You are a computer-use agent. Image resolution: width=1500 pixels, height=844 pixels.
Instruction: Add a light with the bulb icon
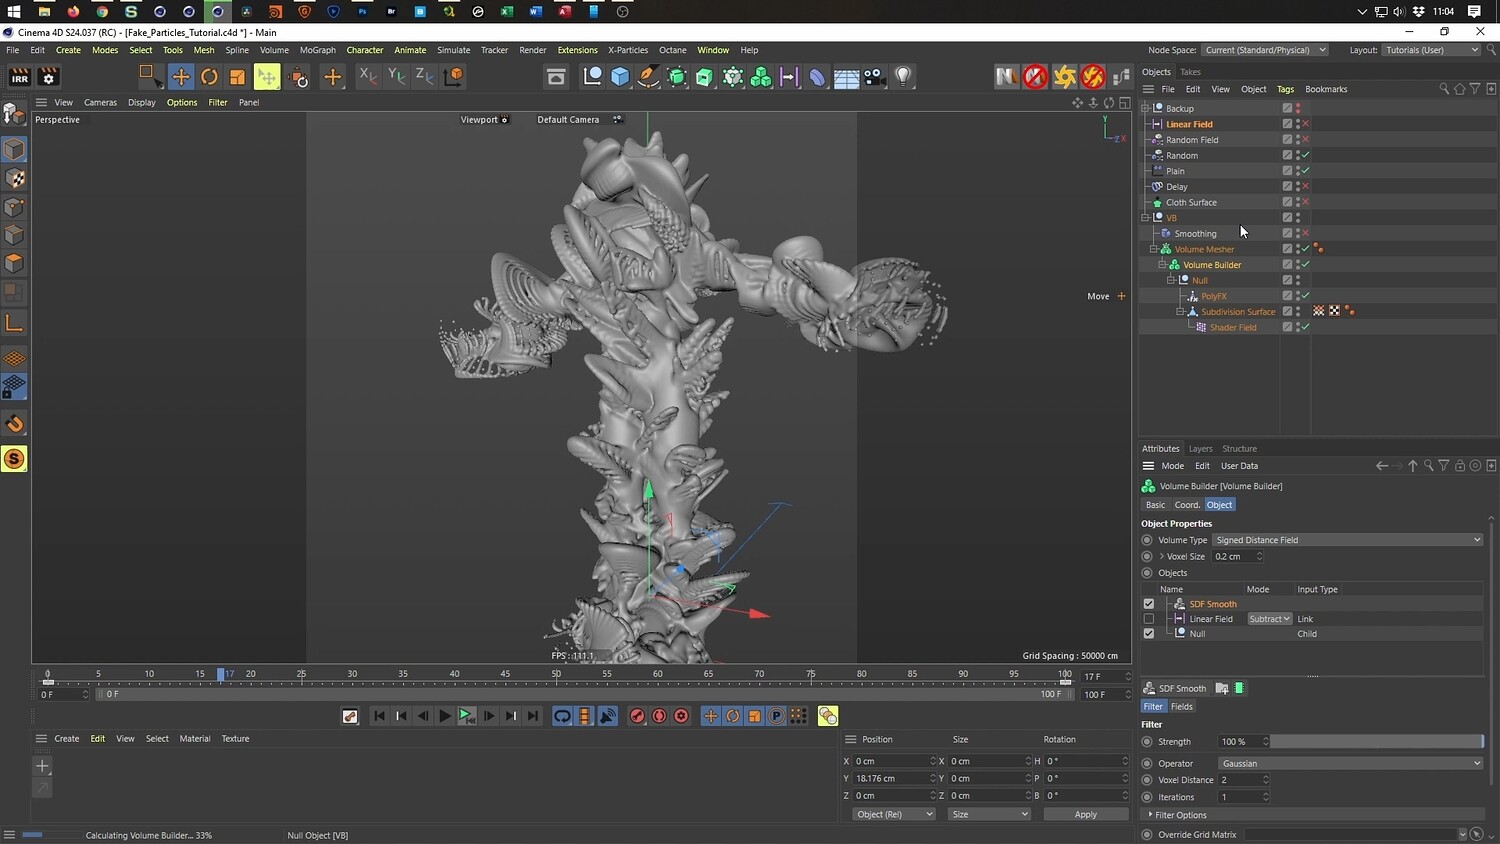click(x=903, y=77)
